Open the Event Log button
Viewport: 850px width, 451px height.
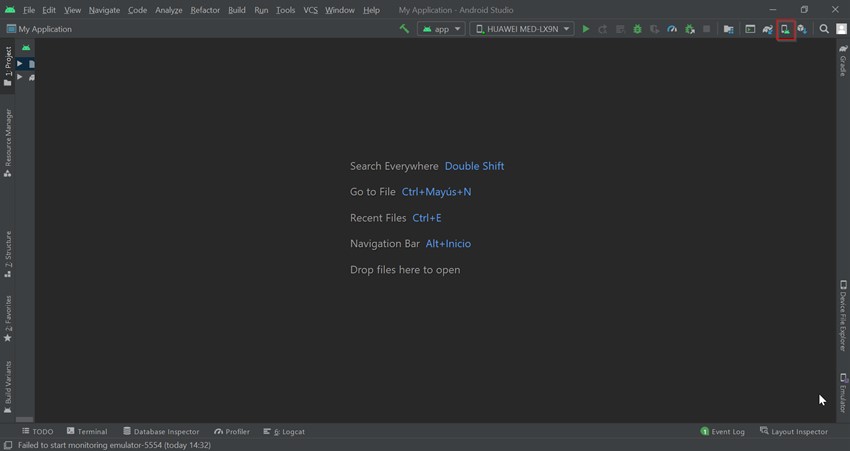point(723,431)
